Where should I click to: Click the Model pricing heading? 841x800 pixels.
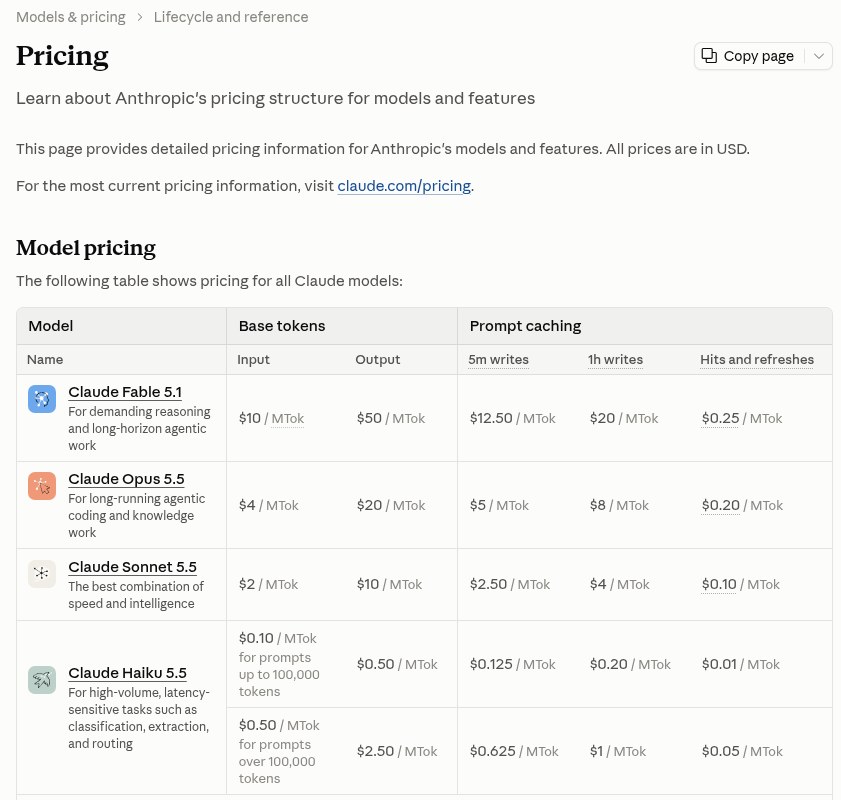[86, 248]
